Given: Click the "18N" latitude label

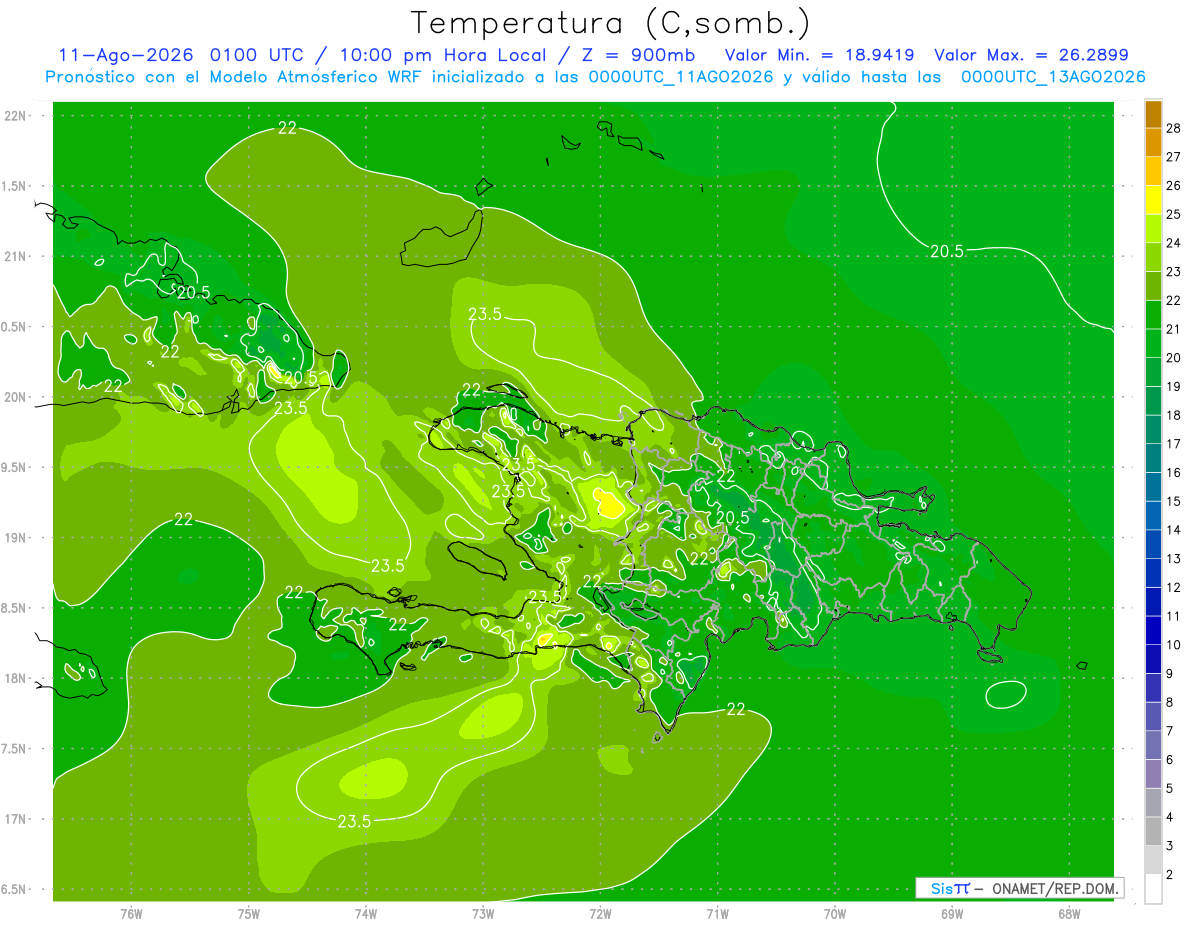Looking at the screenshot, I should (x=16, y=678).
